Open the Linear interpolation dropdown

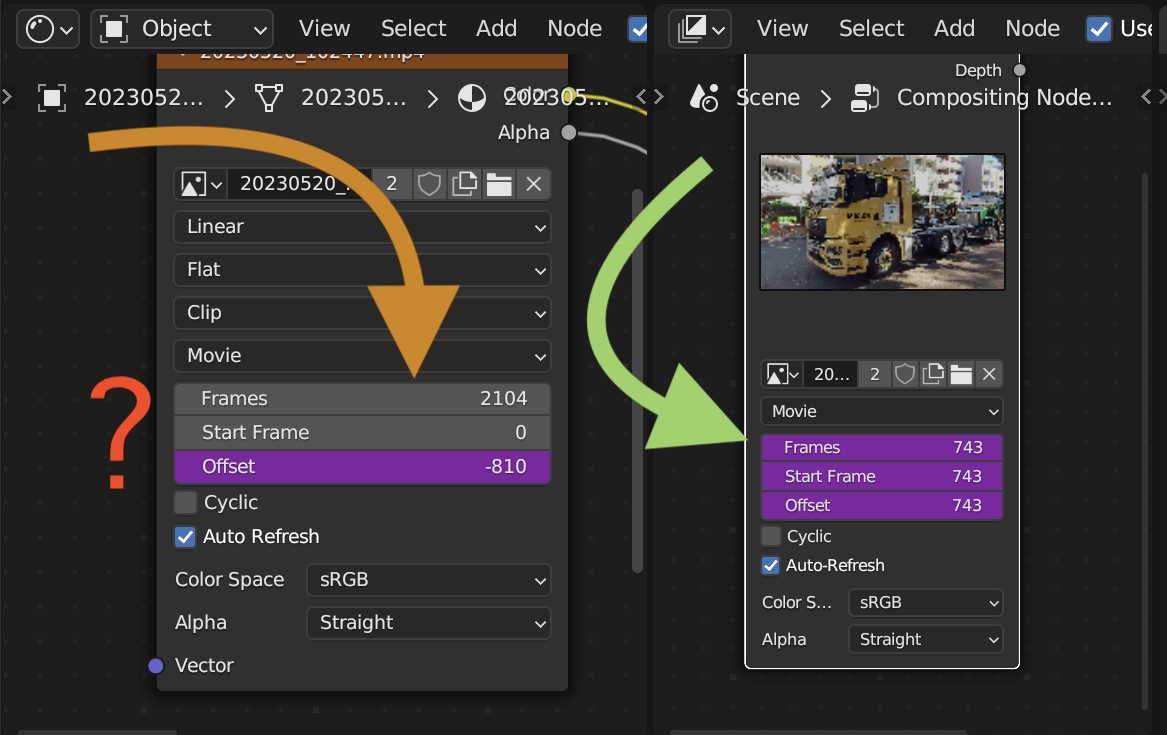(x=362, y=227)
